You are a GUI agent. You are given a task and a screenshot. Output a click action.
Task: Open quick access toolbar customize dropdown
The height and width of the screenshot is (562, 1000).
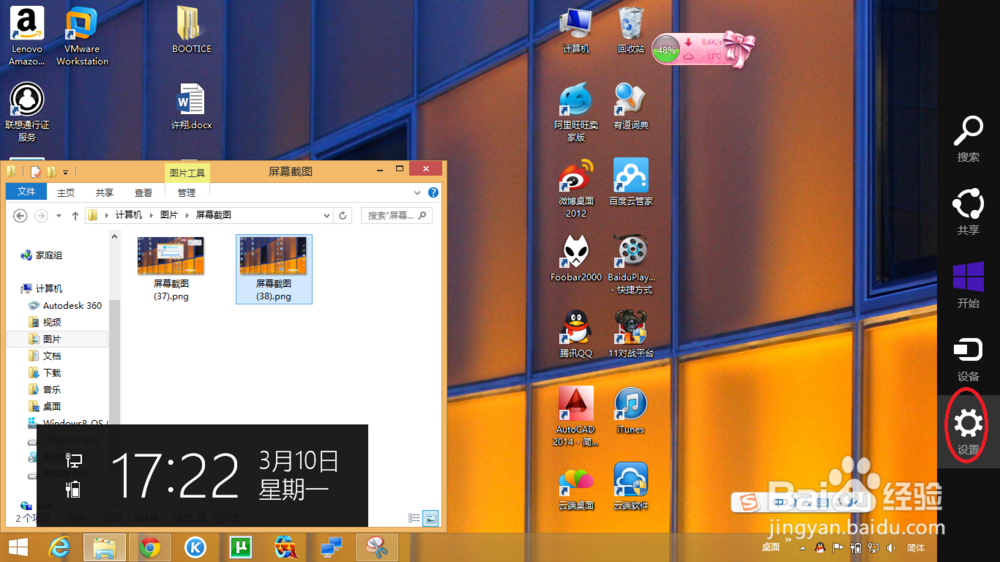pyautogui.click(x=65, y=172)
